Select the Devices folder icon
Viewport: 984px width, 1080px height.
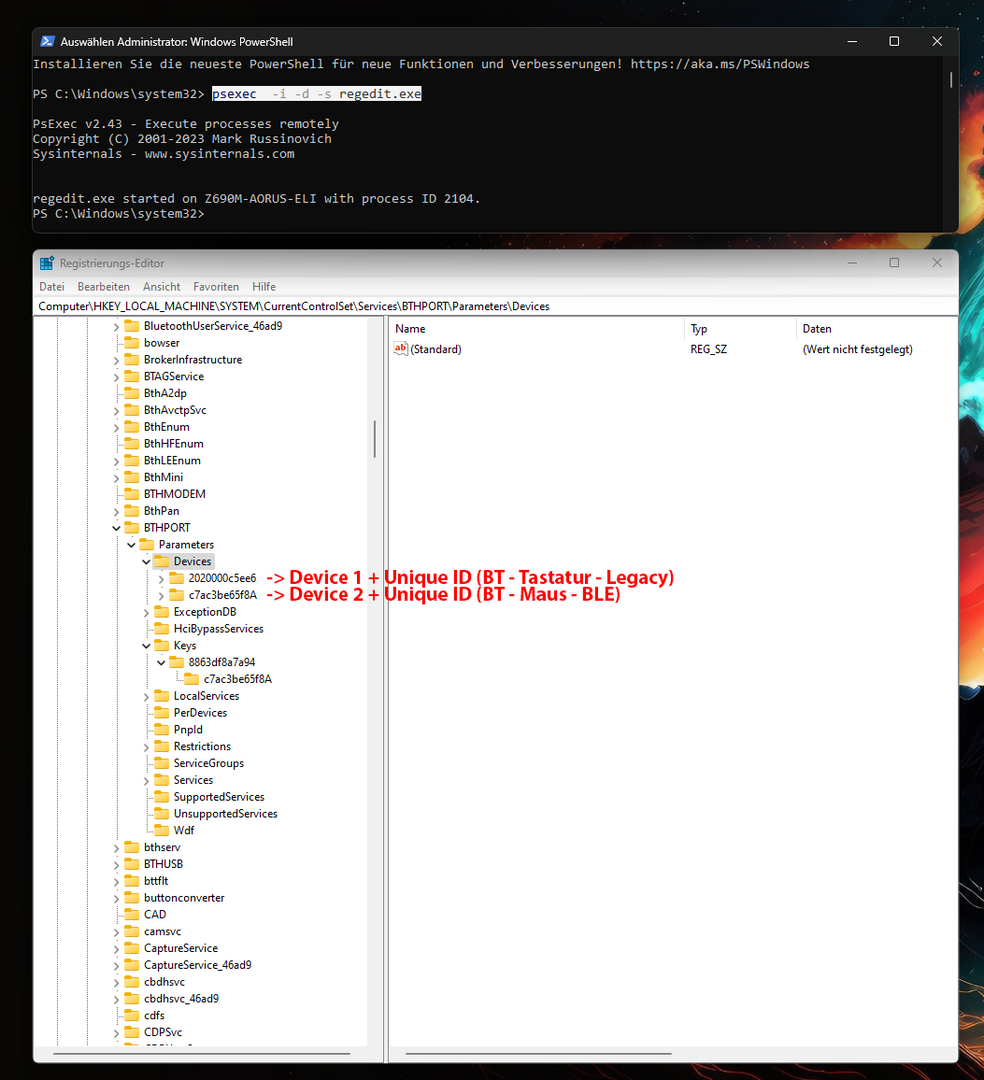coord(161,561)
